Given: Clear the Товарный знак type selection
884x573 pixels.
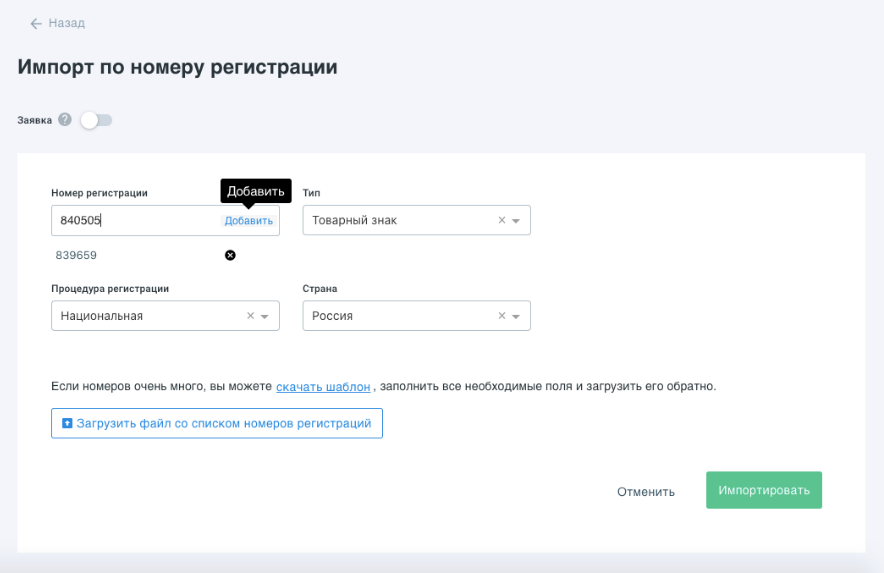Looking at the screenshot, I should (502, 220).
